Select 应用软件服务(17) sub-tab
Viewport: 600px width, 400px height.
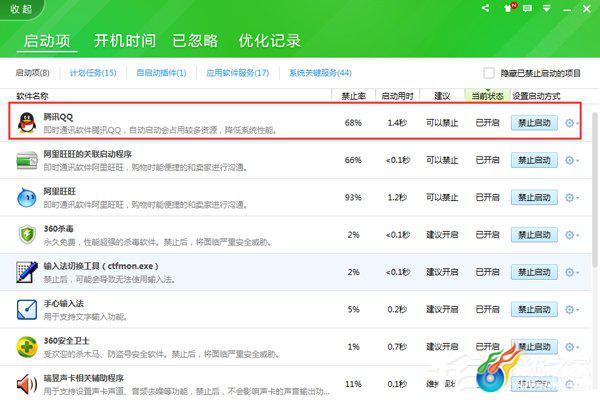pyautogui.click(x=238, y=73)
